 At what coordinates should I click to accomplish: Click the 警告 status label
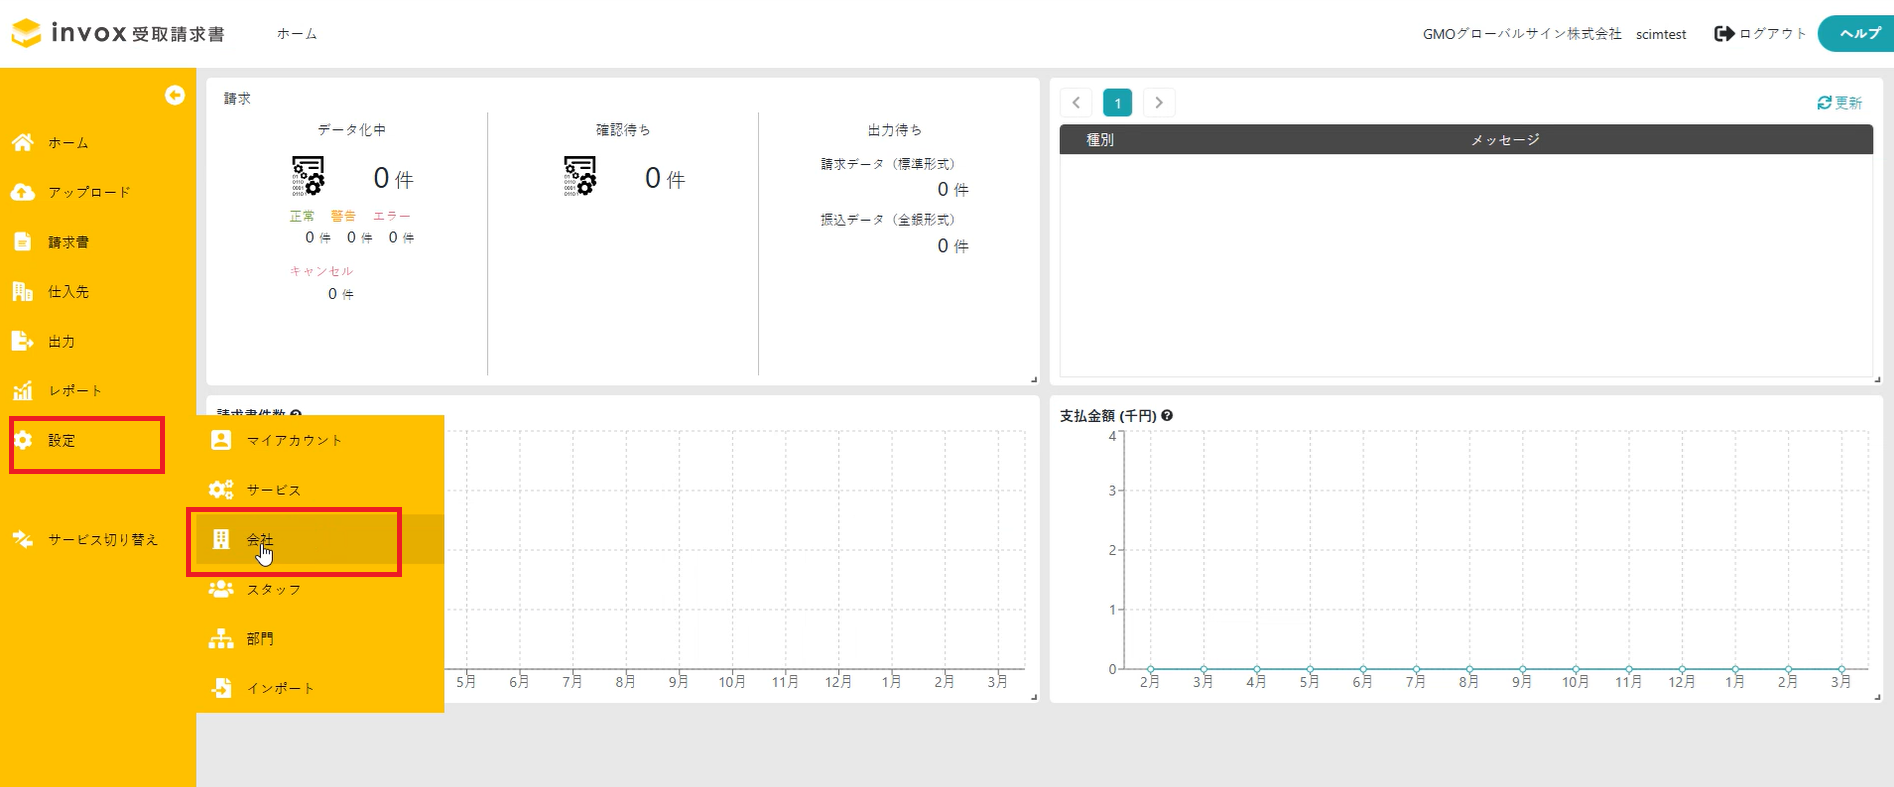coord(344,216)
